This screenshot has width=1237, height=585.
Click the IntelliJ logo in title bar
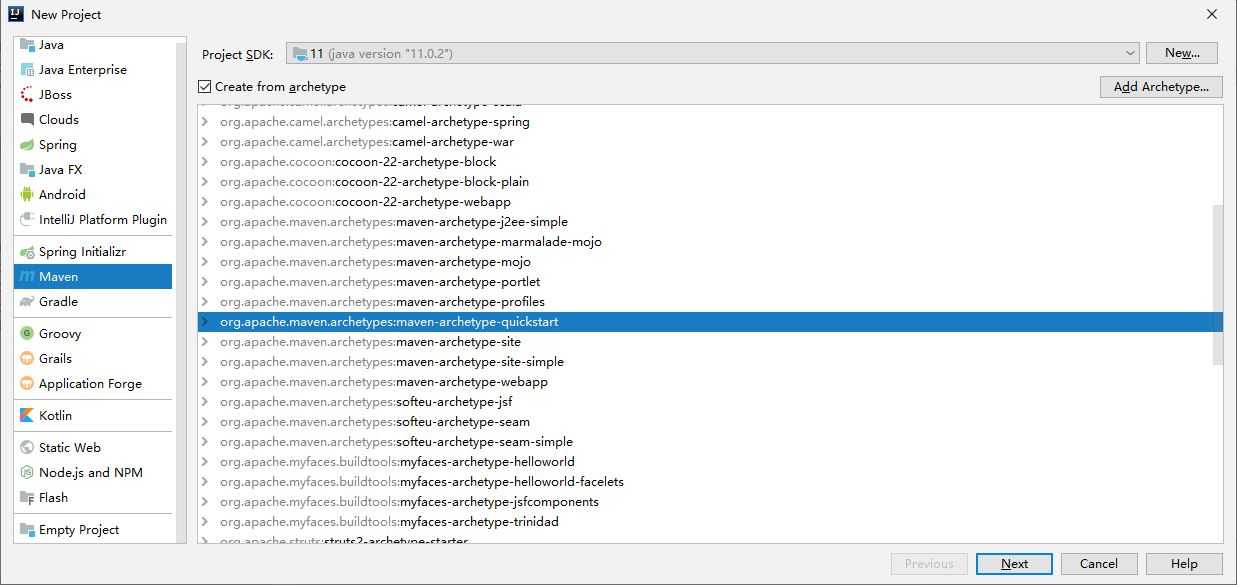coord(15,14)
